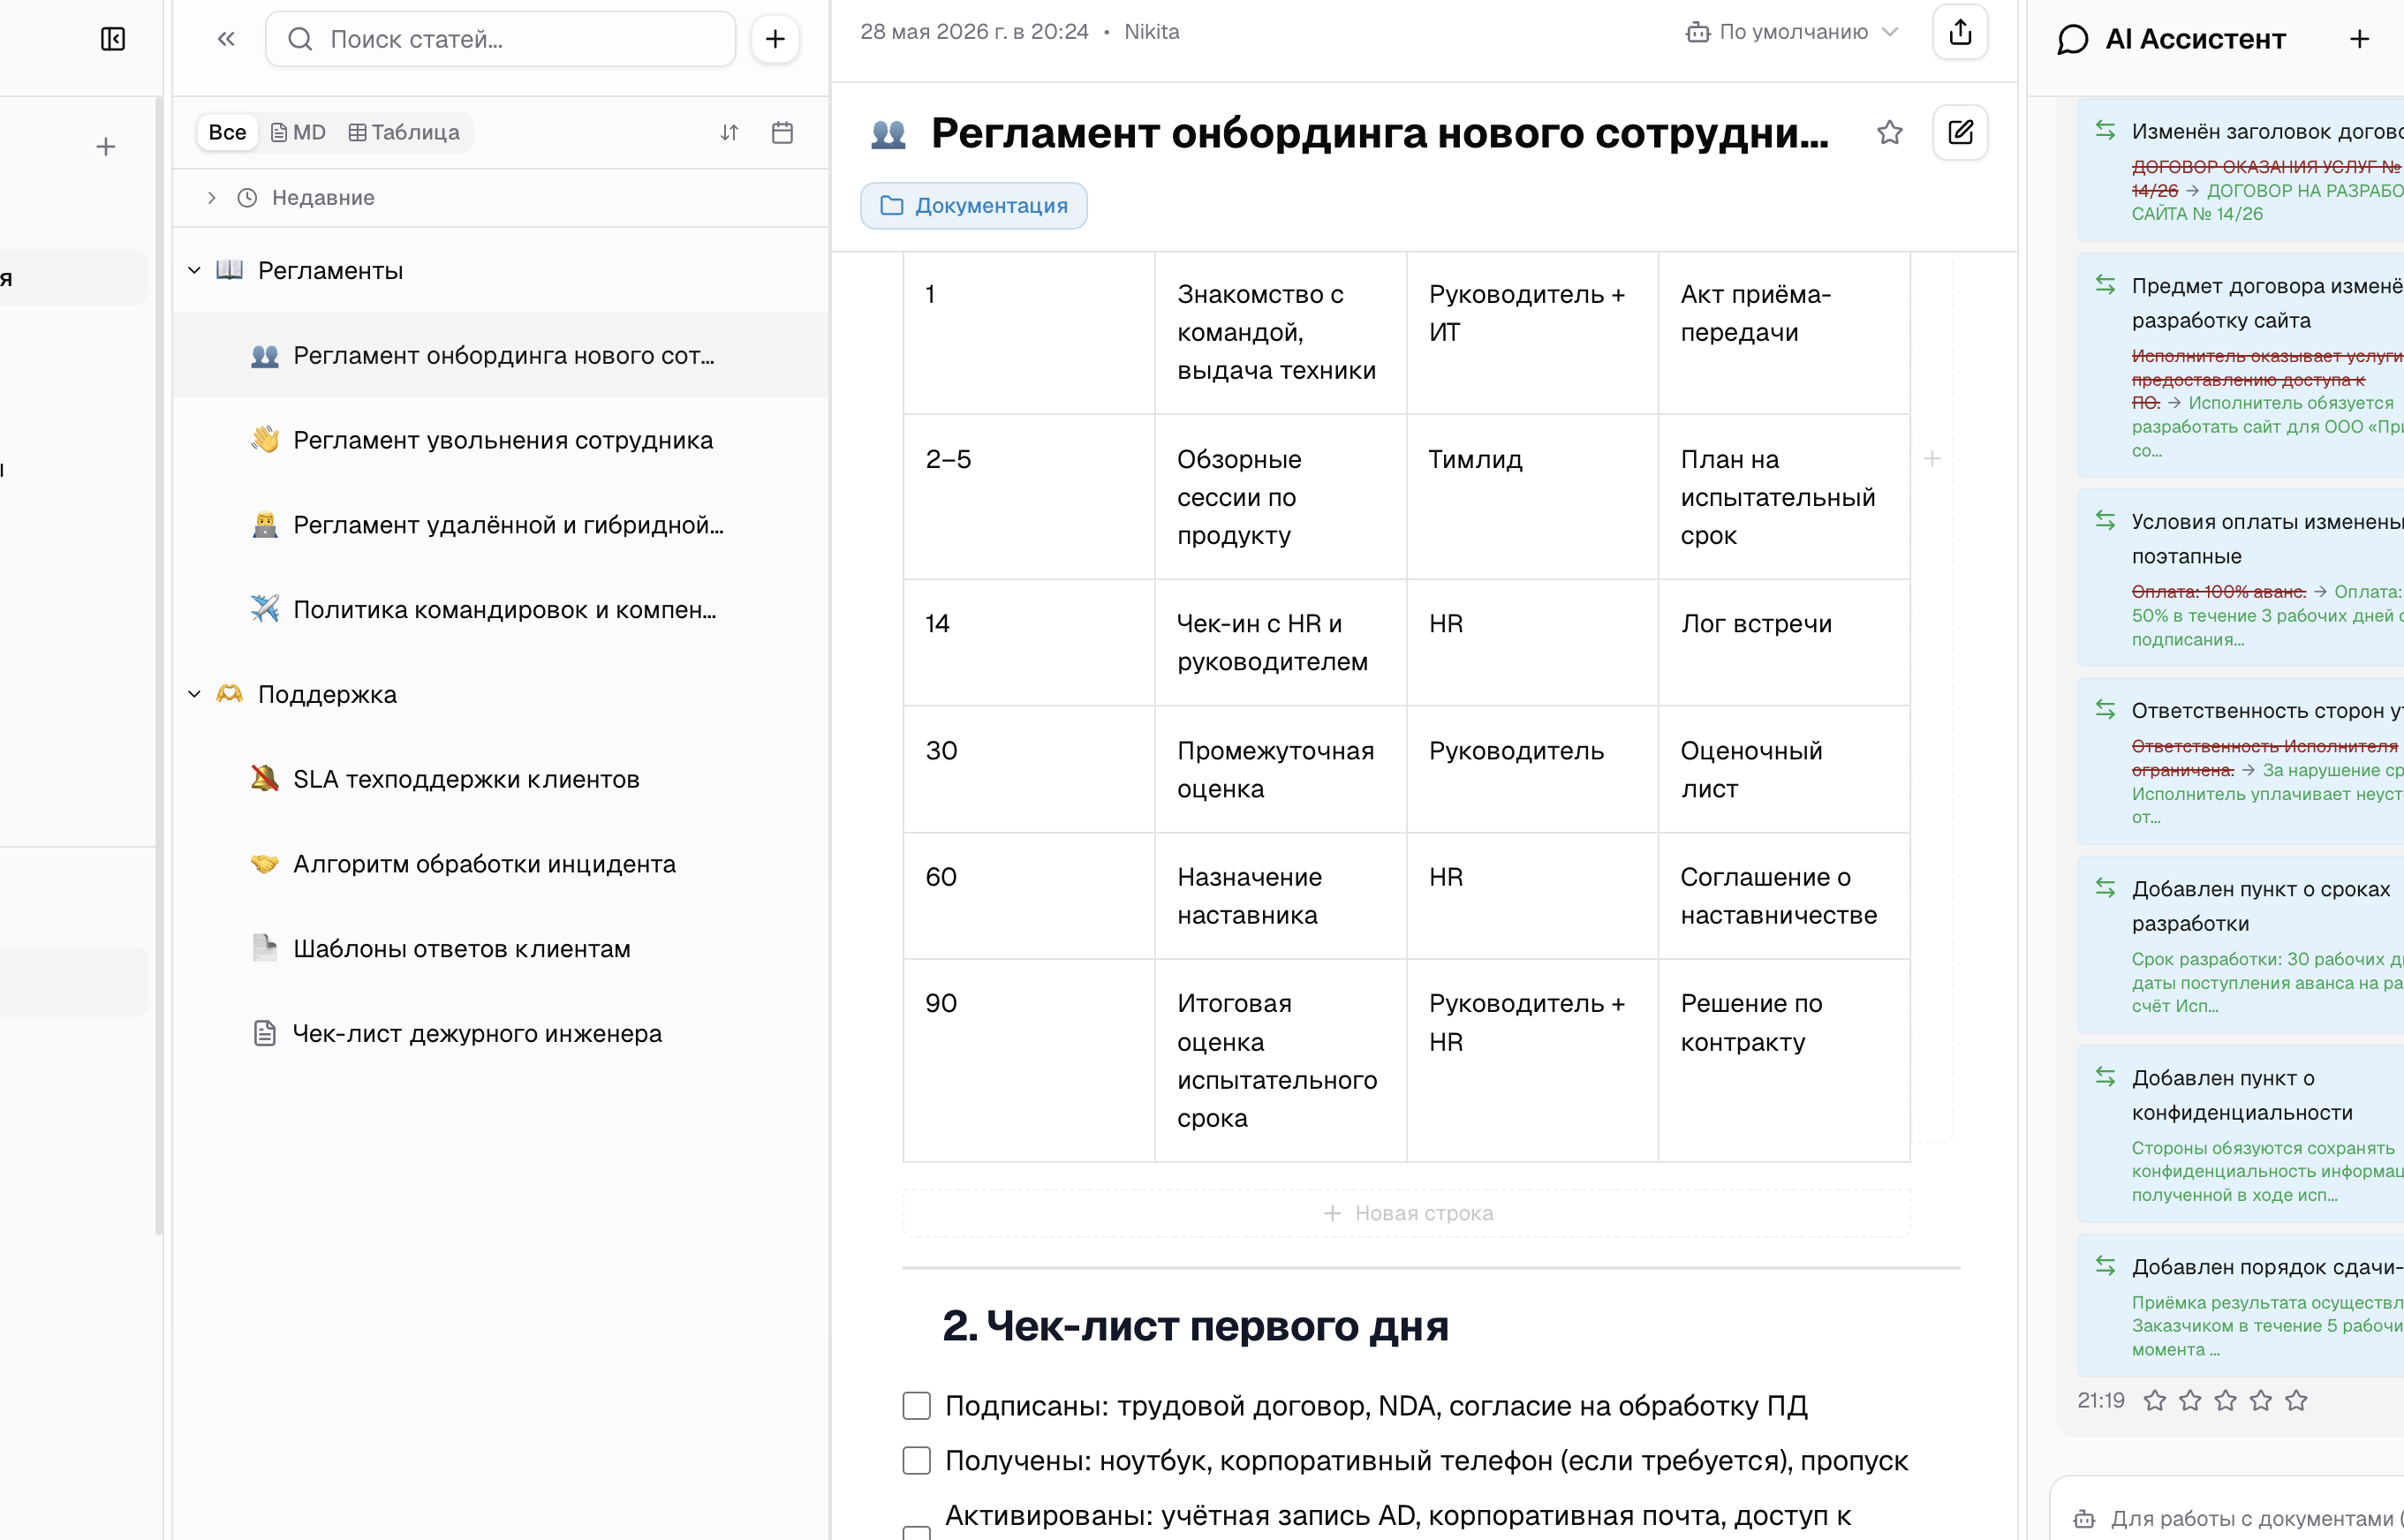The width and height of the screenshot is (2404, 1540).
Task: Open the По умолчанию dropdown
Action: 1791,32
